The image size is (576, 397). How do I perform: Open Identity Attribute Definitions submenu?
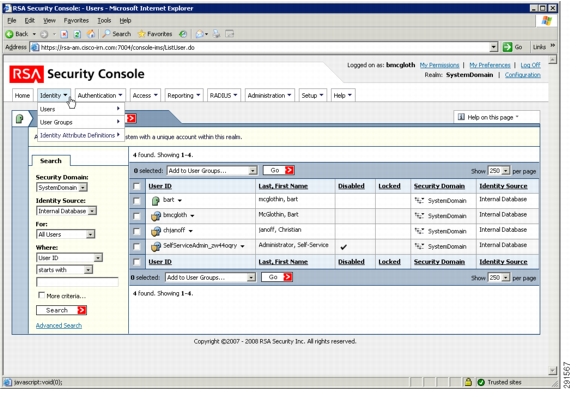point(80,135)
